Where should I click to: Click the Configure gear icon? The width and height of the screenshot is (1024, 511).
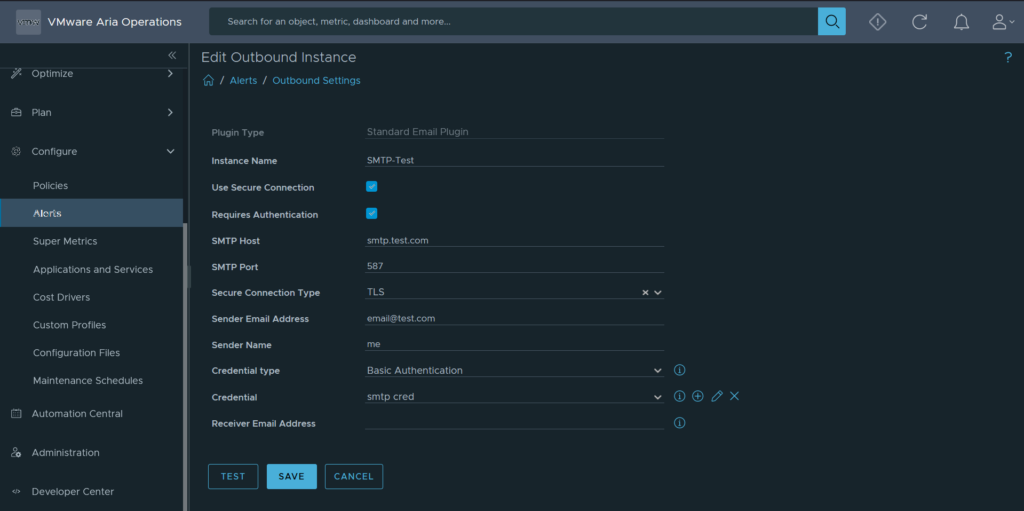16,152
